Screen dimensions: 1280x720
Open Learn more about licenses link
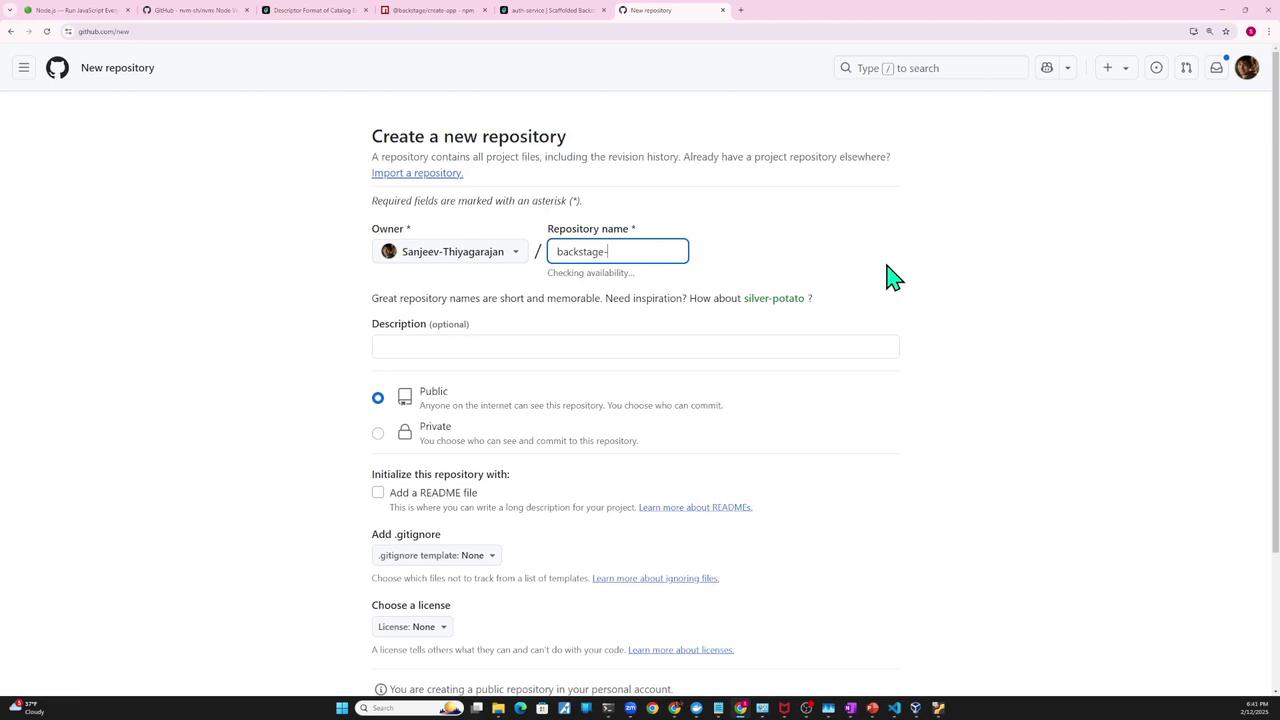click(x=681, y=650)
